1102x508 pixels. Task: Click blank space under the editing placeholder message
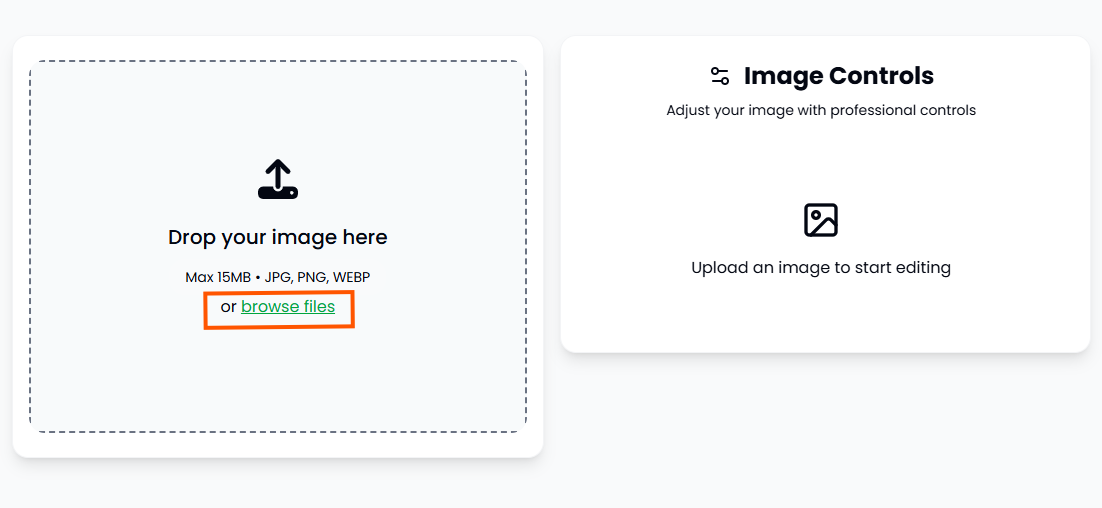coord(820,315)
